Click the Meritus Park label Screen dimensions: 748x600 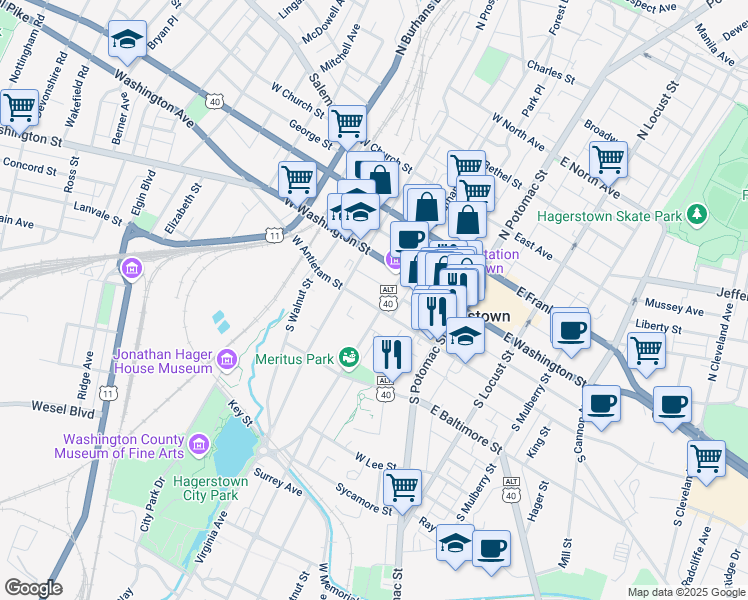click(x=294, y=359)
